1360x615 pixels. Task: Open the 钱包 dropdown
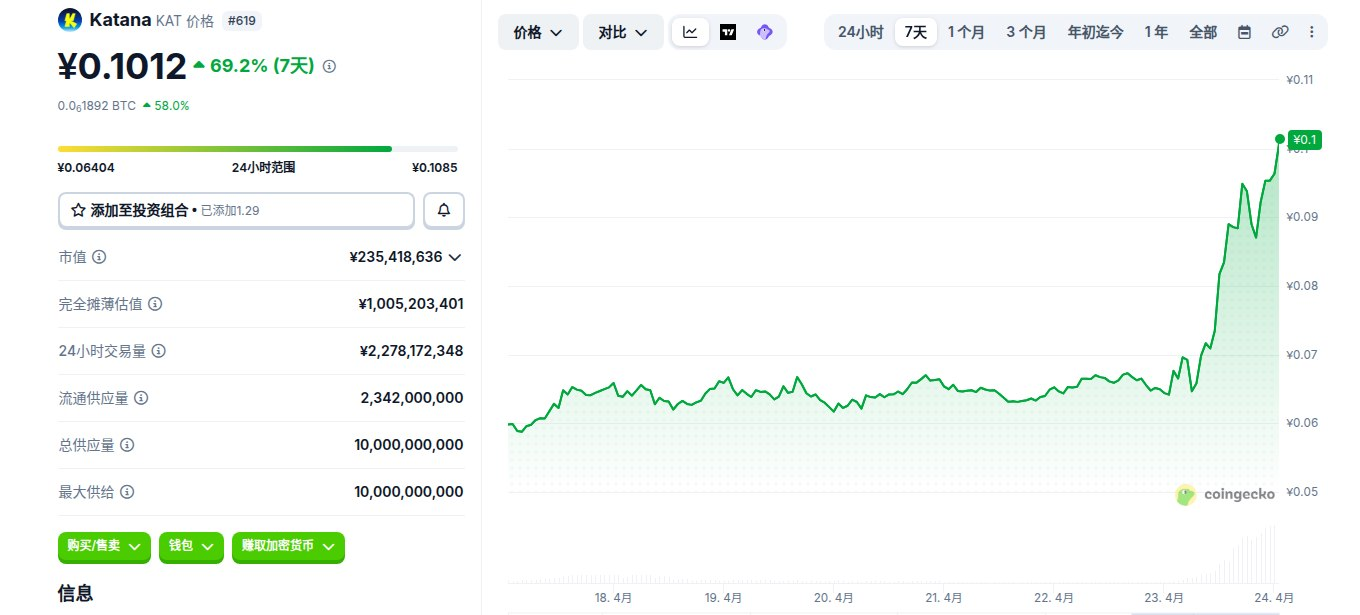[191, 546]
